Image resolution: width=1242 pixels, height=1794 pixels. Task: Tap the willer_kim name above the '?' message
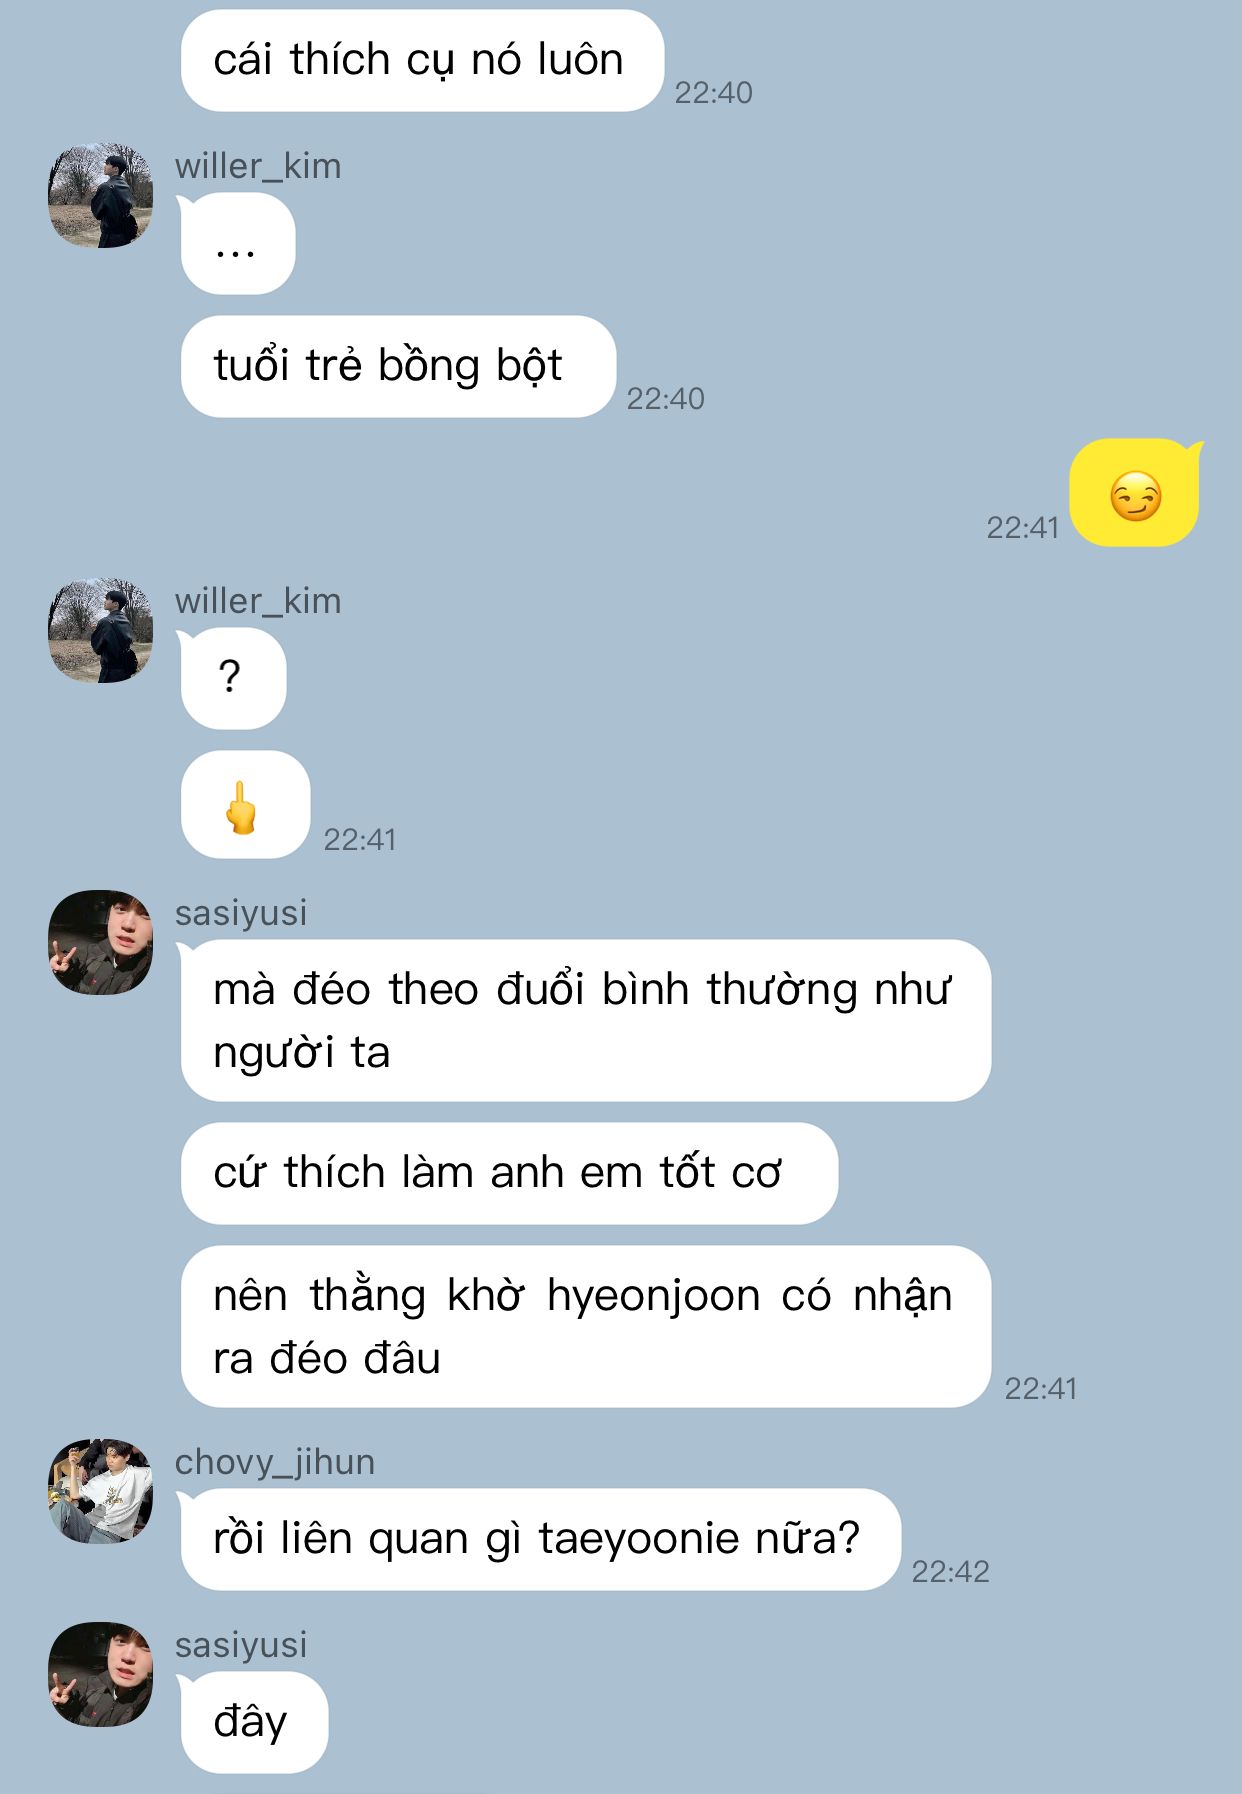pos(258,601)
